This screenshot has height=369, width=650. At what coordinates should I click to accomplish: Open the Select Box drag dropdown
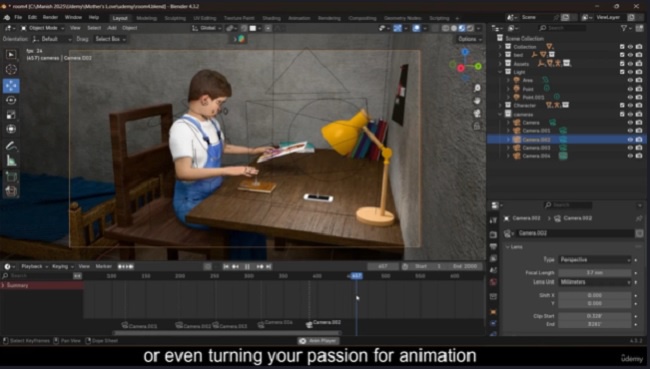click(x=110, y=39)
